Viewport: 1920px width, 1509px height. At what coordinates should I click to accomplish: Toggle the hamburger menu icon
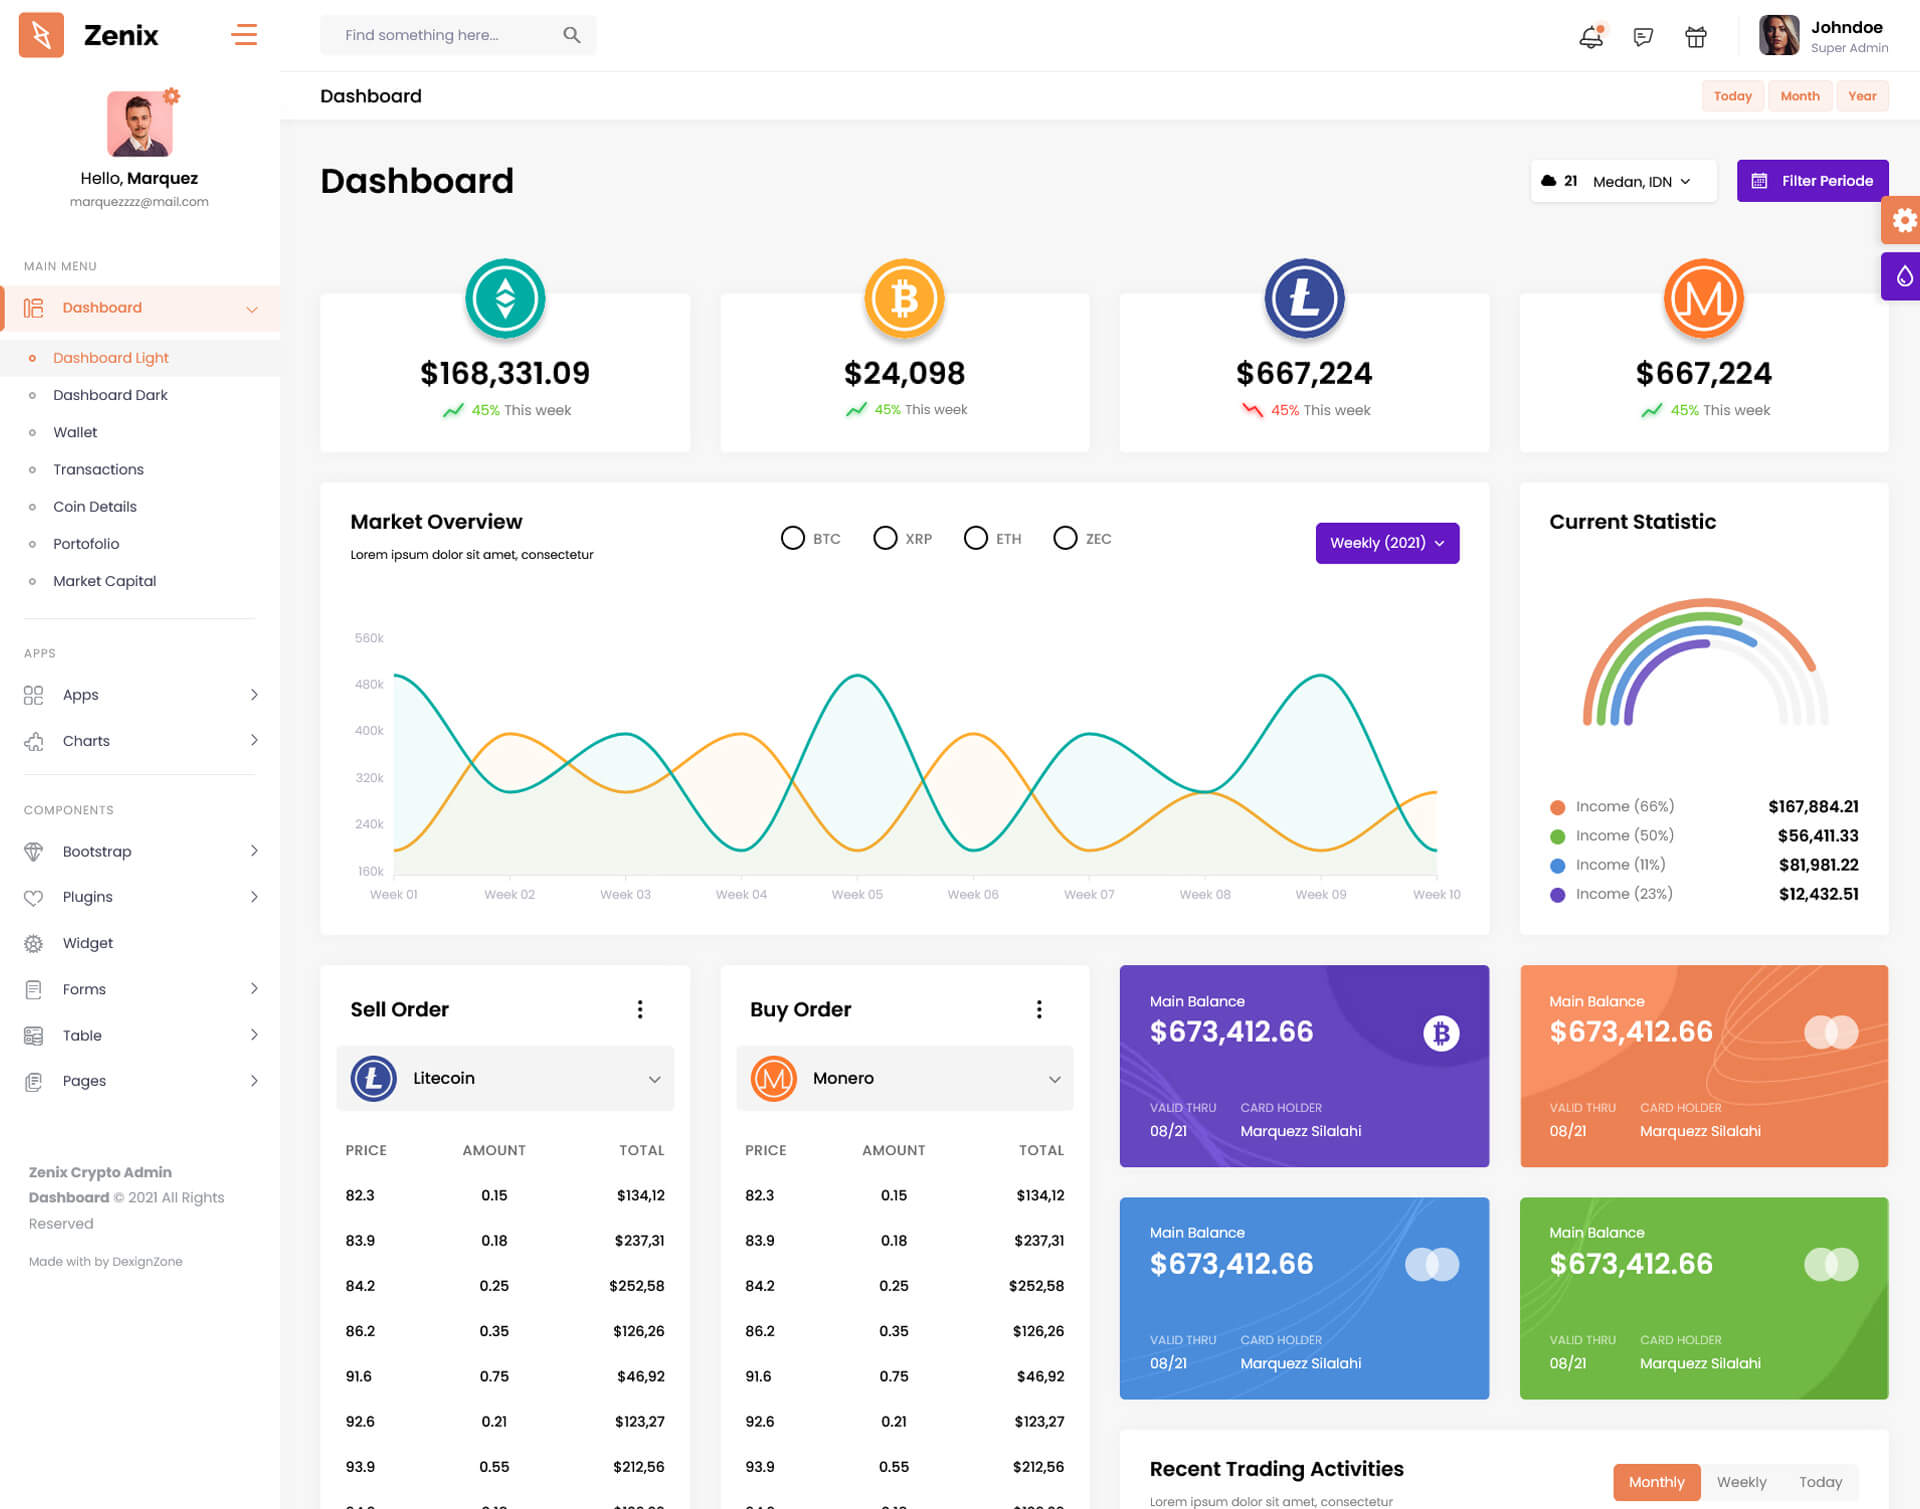click(244, 35)
